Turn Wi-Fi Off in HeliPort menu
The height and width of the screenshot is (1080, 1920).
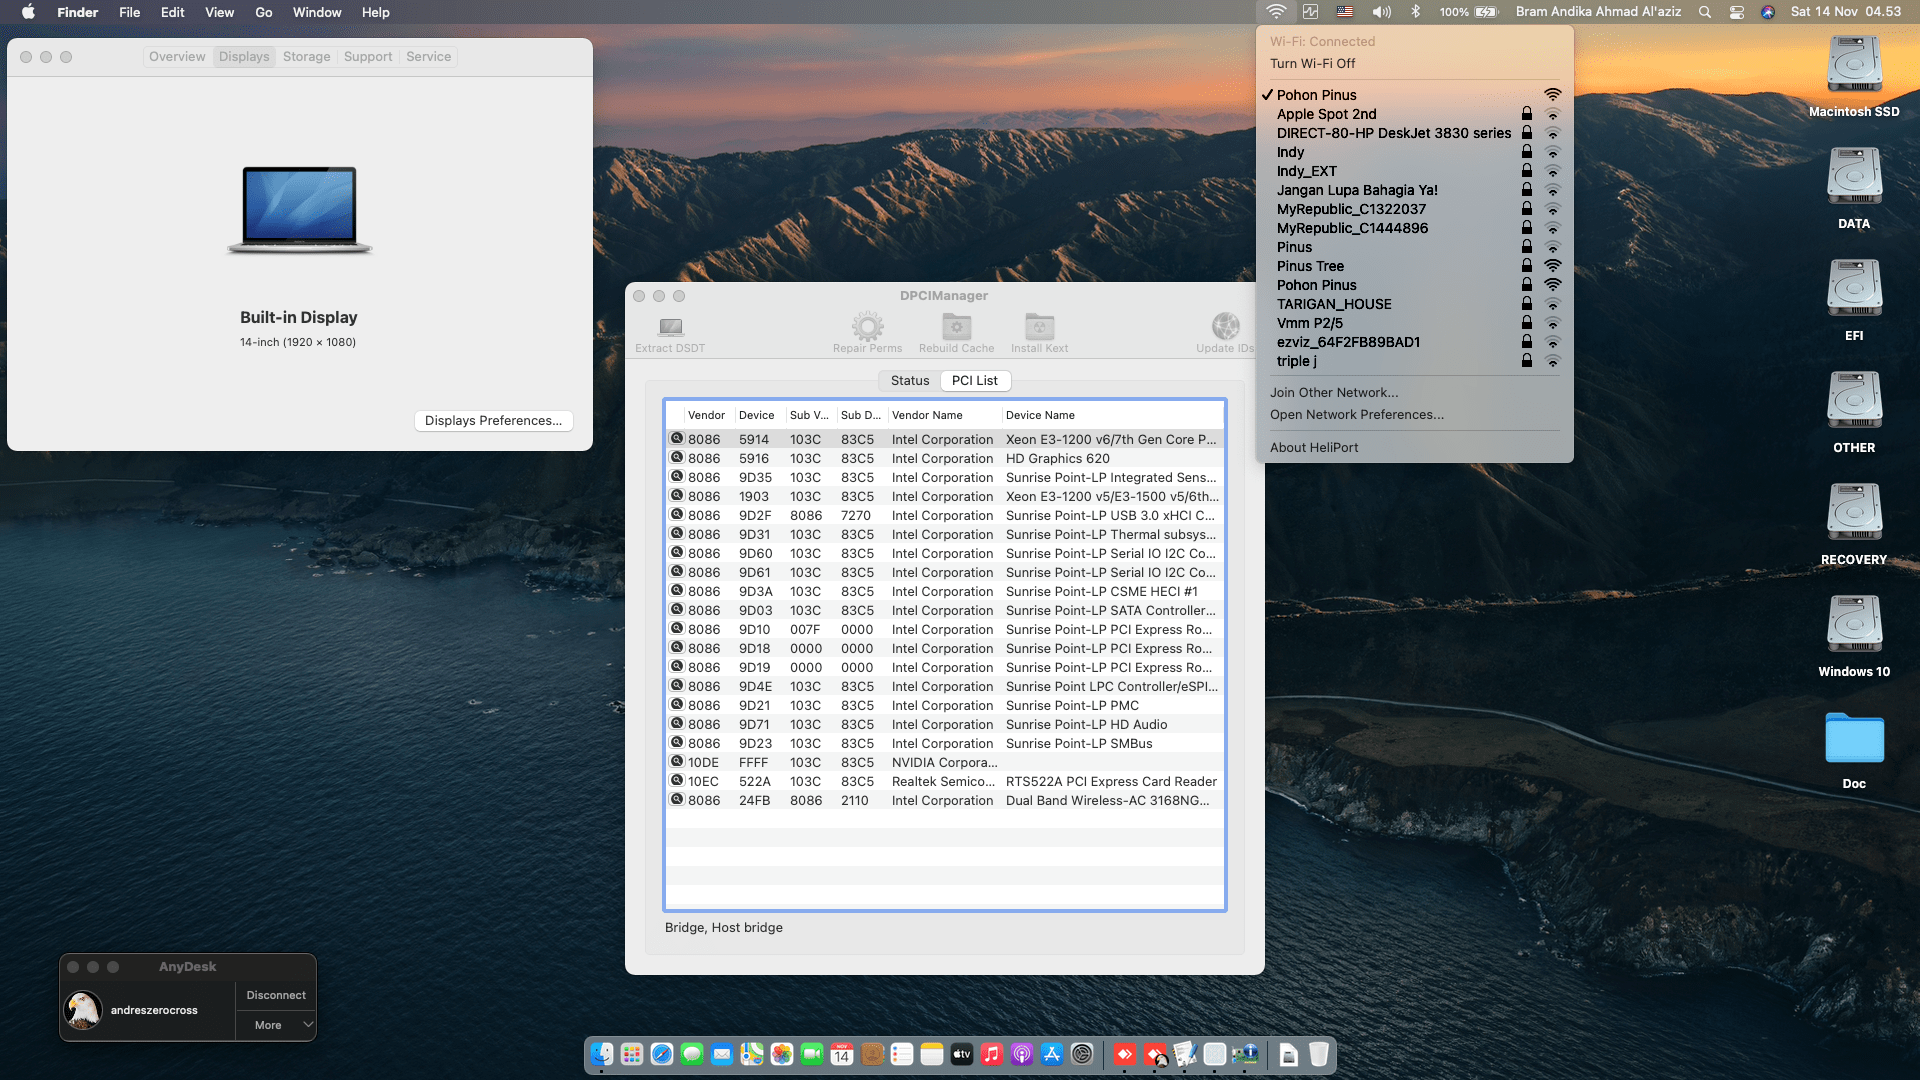(x=1312, y=63)
